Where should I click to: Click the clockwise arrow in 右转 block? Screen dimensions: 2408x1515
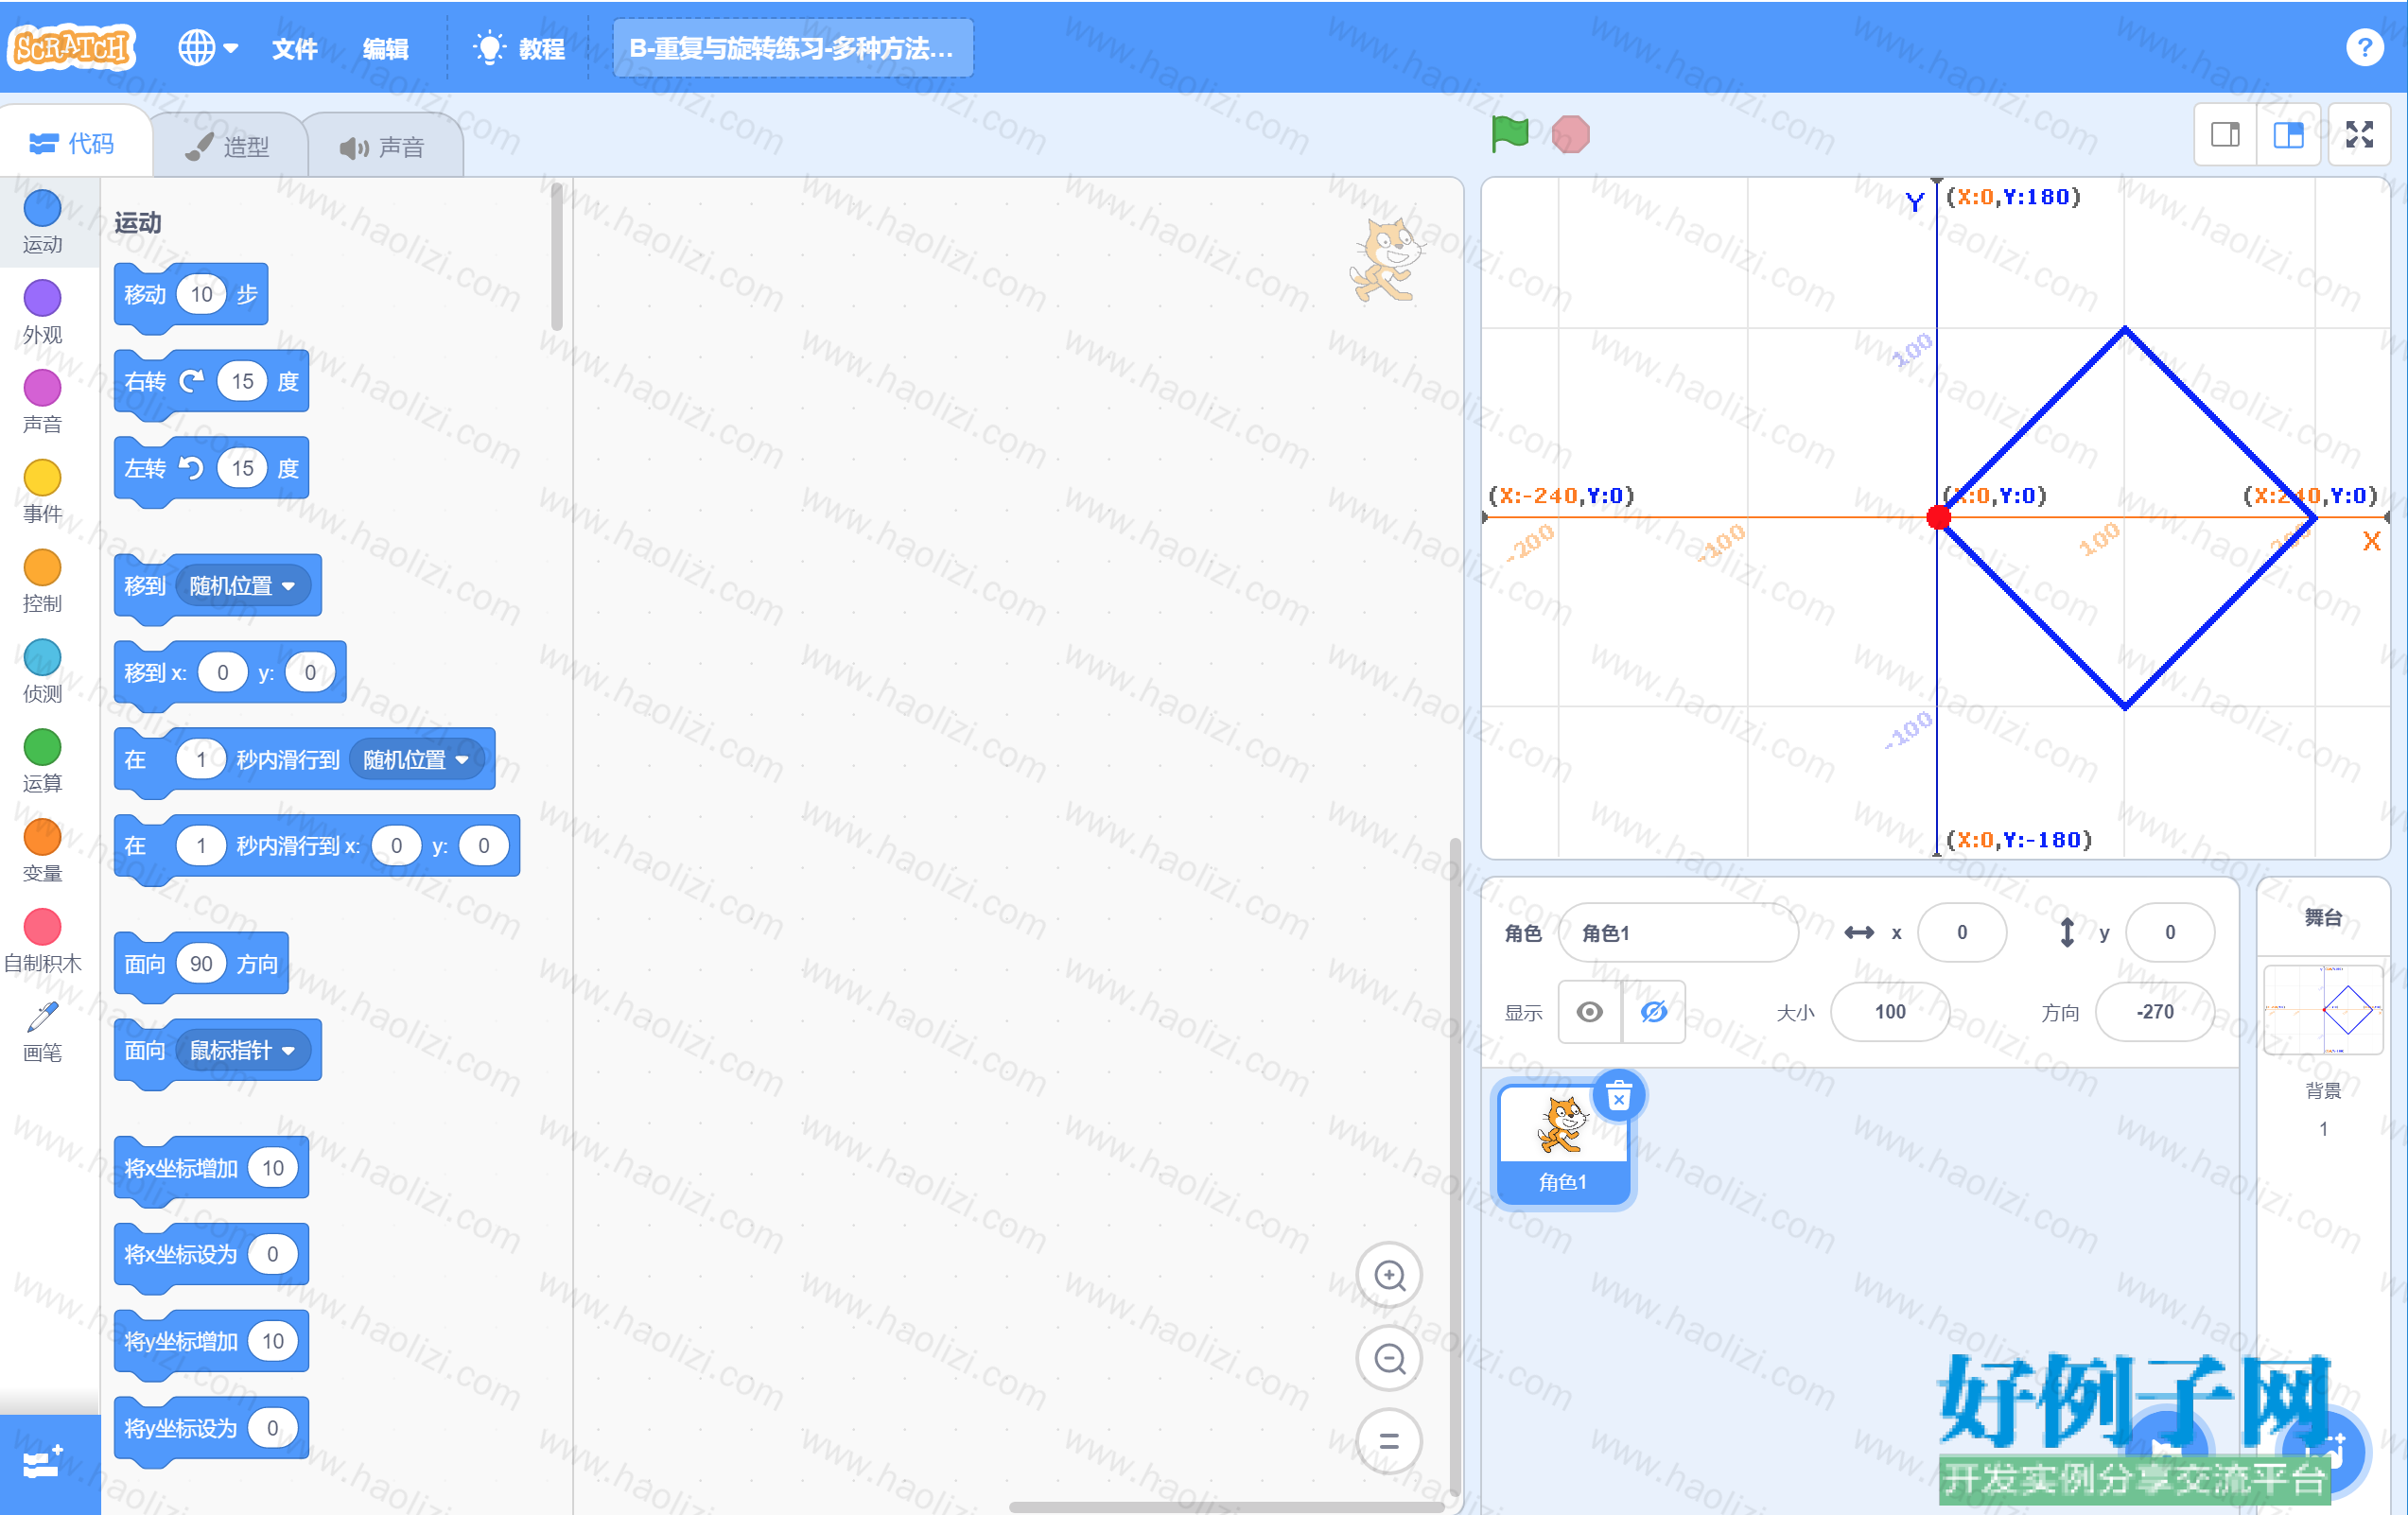pyautogui.click(x=191, y=381)
